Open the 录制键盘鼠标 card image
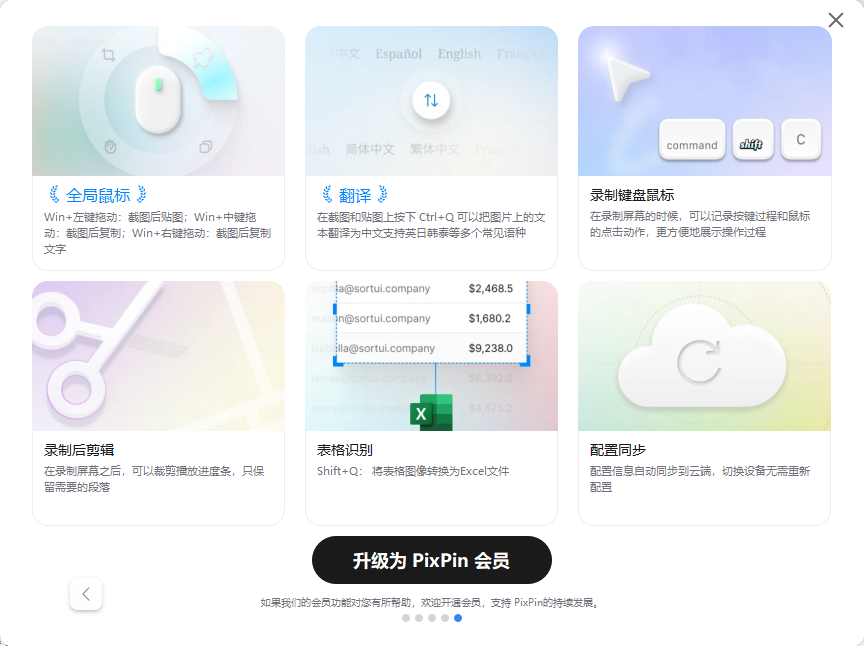The height and width of the screenshot is (646, 864). point(705,101)
